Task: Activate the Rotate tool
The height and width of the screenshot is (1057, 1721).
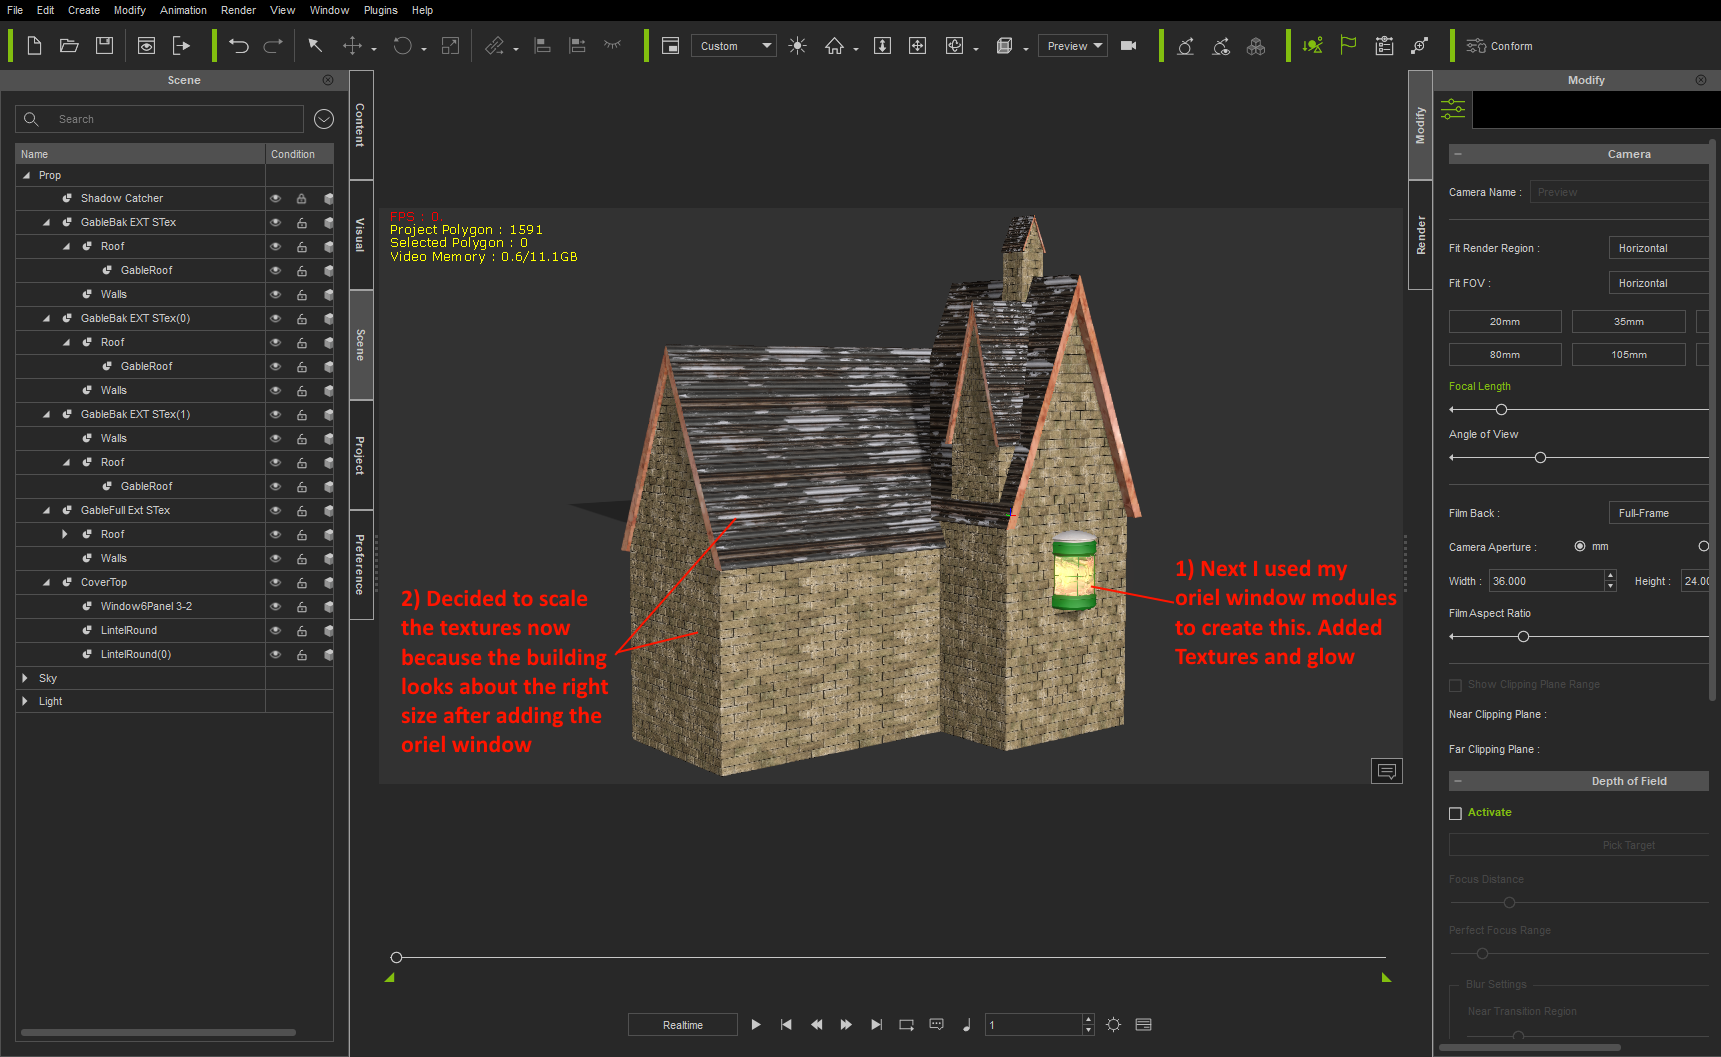Action: coord(402,46)
